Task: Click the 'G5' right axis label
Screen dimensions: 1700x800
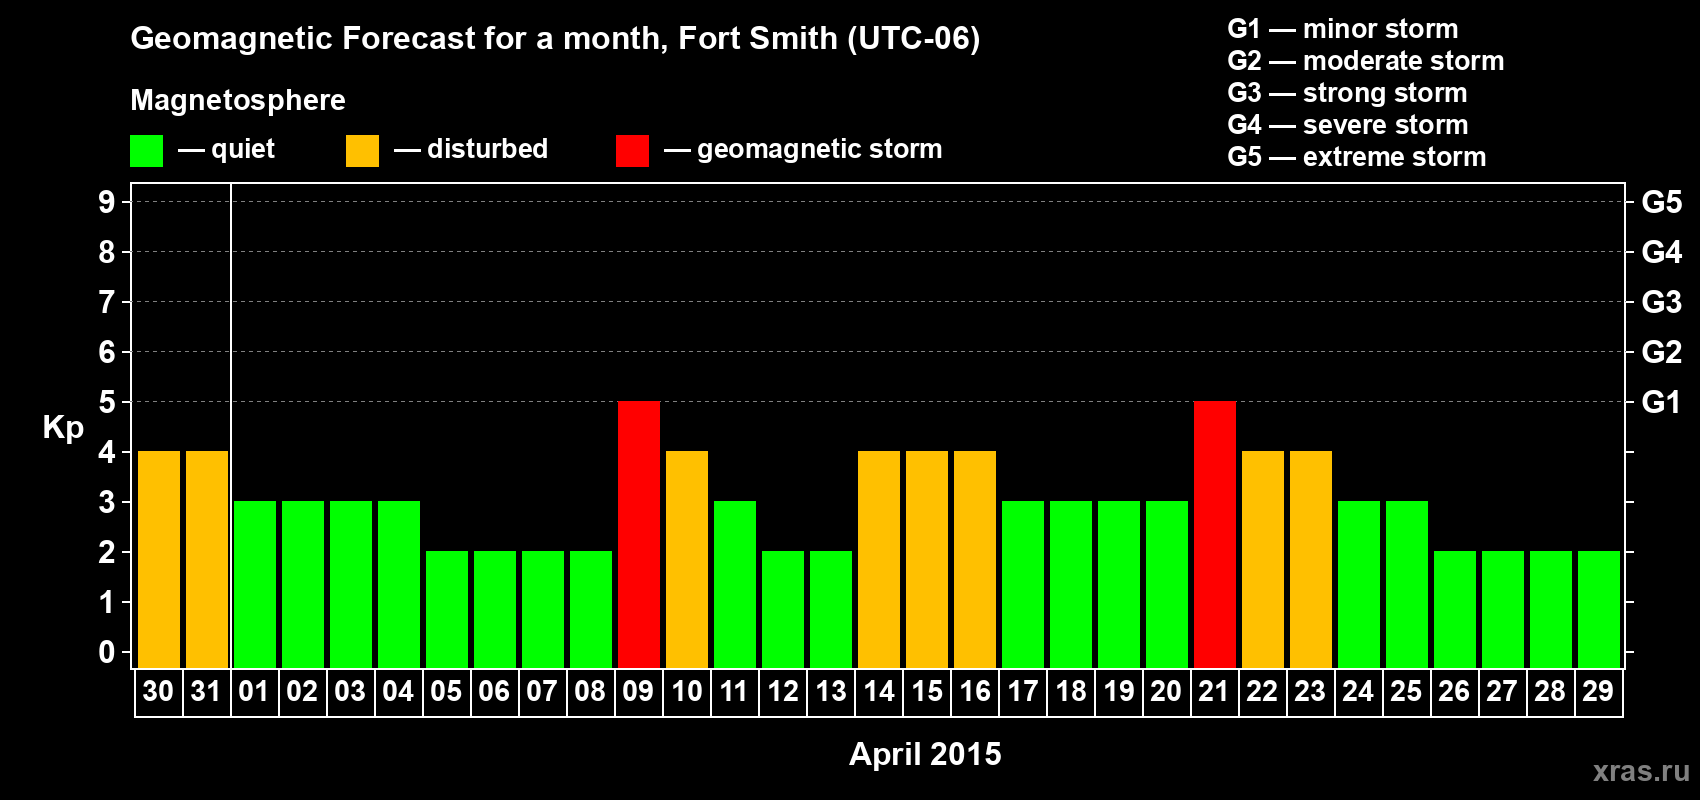Action: (x=1661, y=202)
